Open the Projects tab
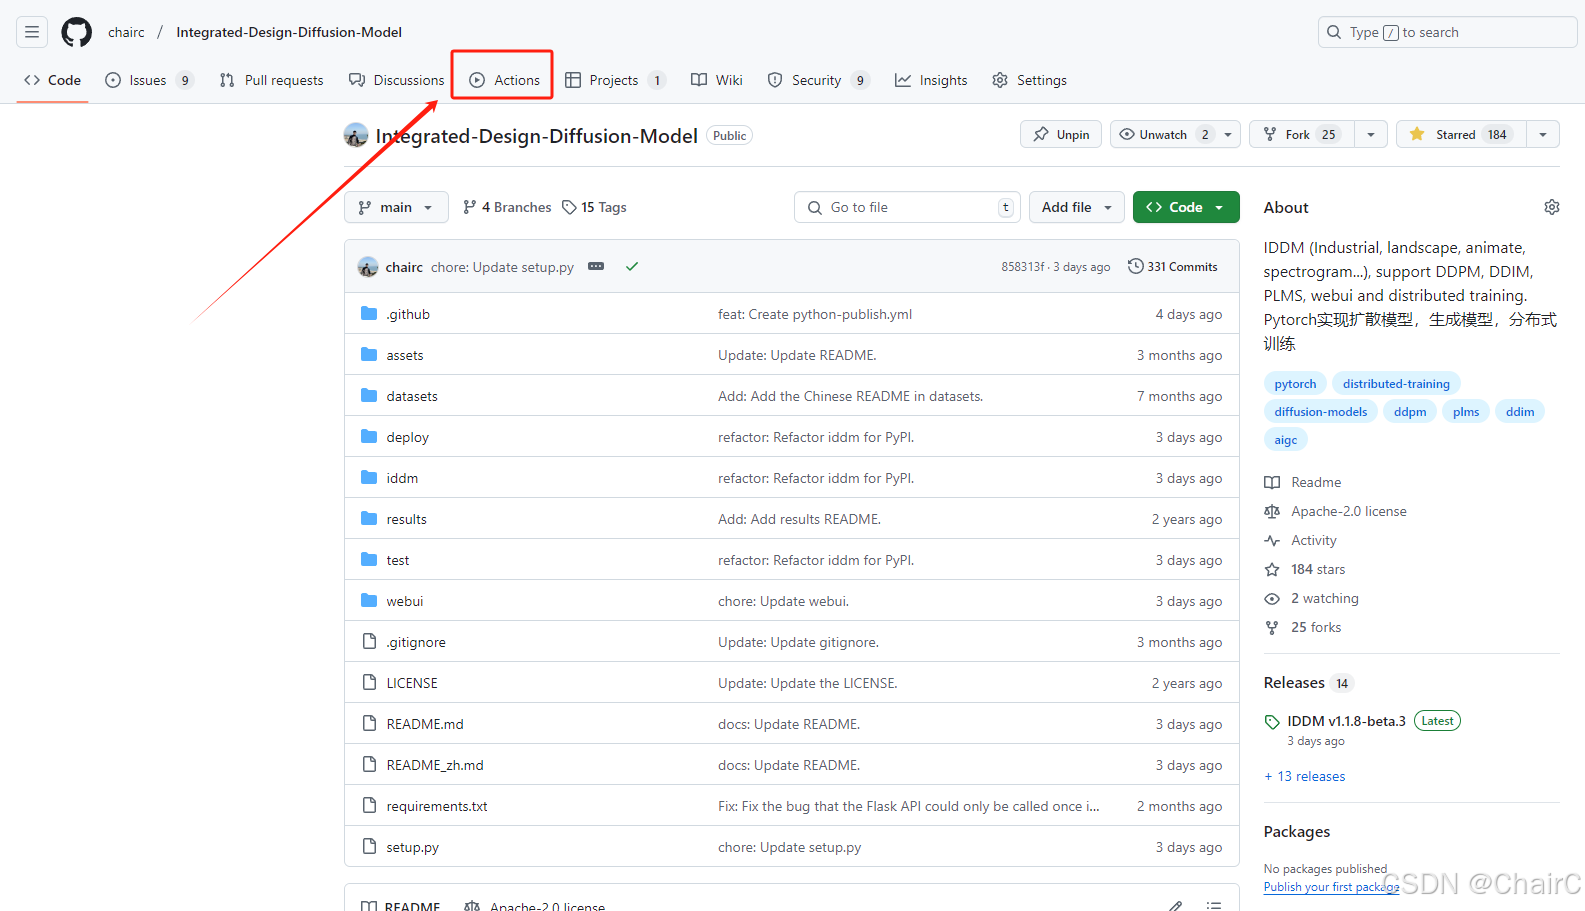This screenshot has height=911, width=1585. pos(615,80)
